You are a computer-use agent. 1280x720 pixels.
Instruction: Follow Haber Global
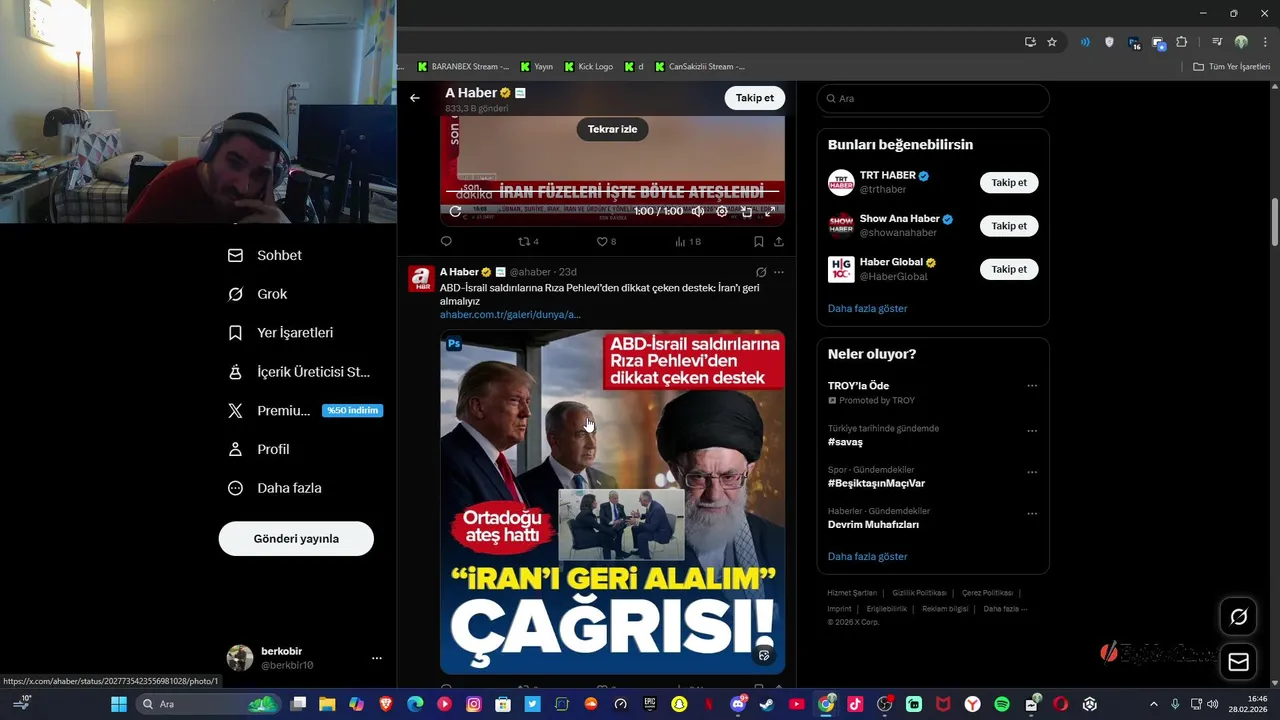[x=1009, y=269]
